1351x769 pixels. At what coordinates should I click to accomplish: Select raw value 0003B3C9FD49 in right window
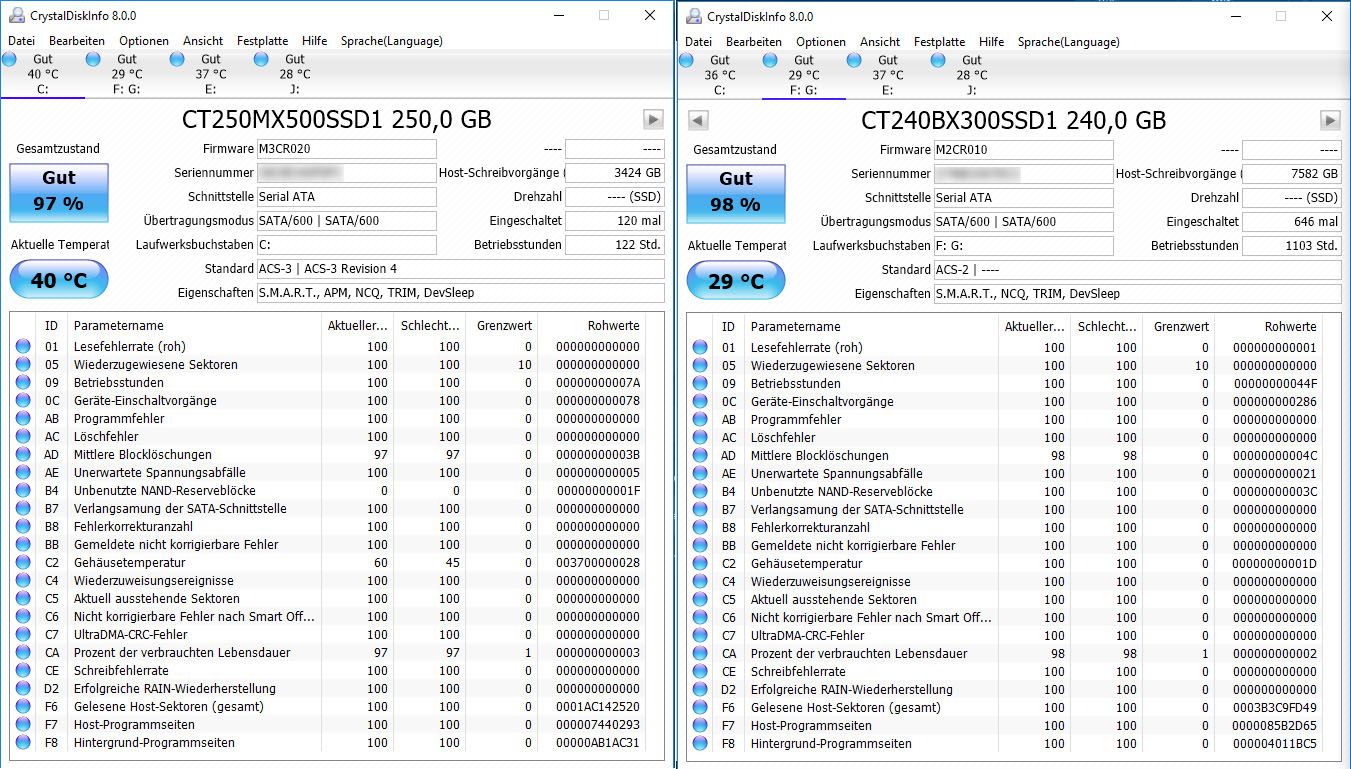tap(1275, 708)
